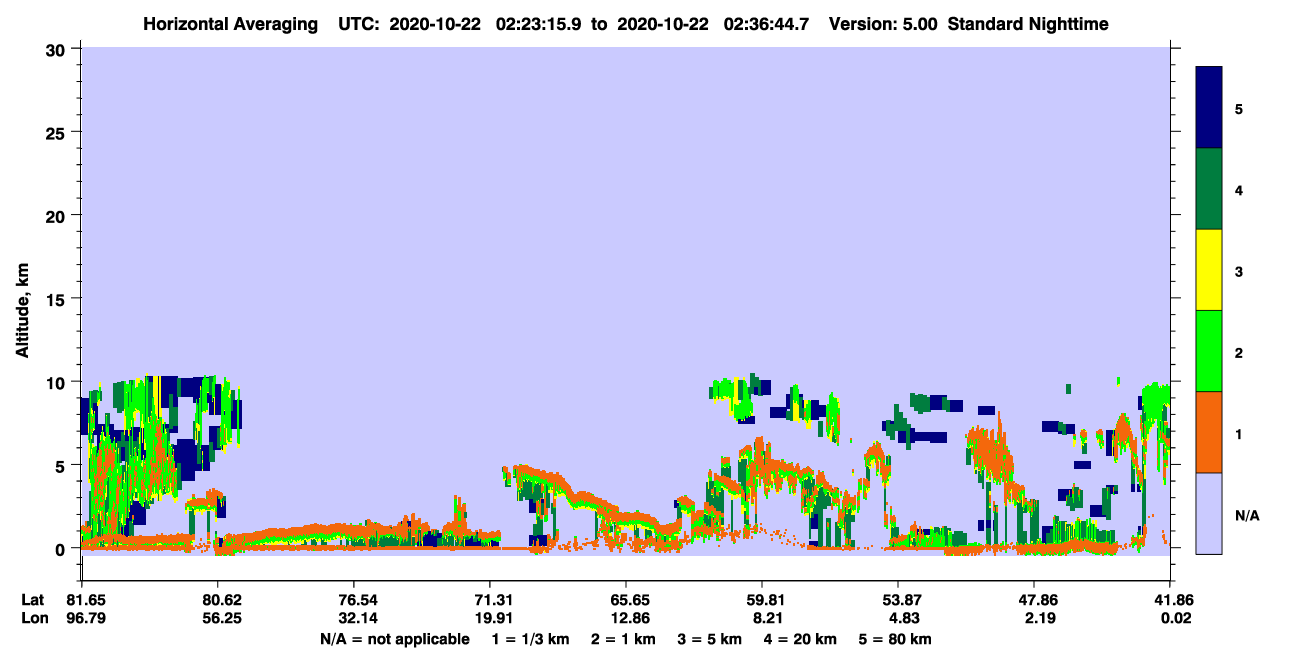Click the dark green colorbar segment labeled 4
This screenshot has height=667, width=1300.
1209,189
